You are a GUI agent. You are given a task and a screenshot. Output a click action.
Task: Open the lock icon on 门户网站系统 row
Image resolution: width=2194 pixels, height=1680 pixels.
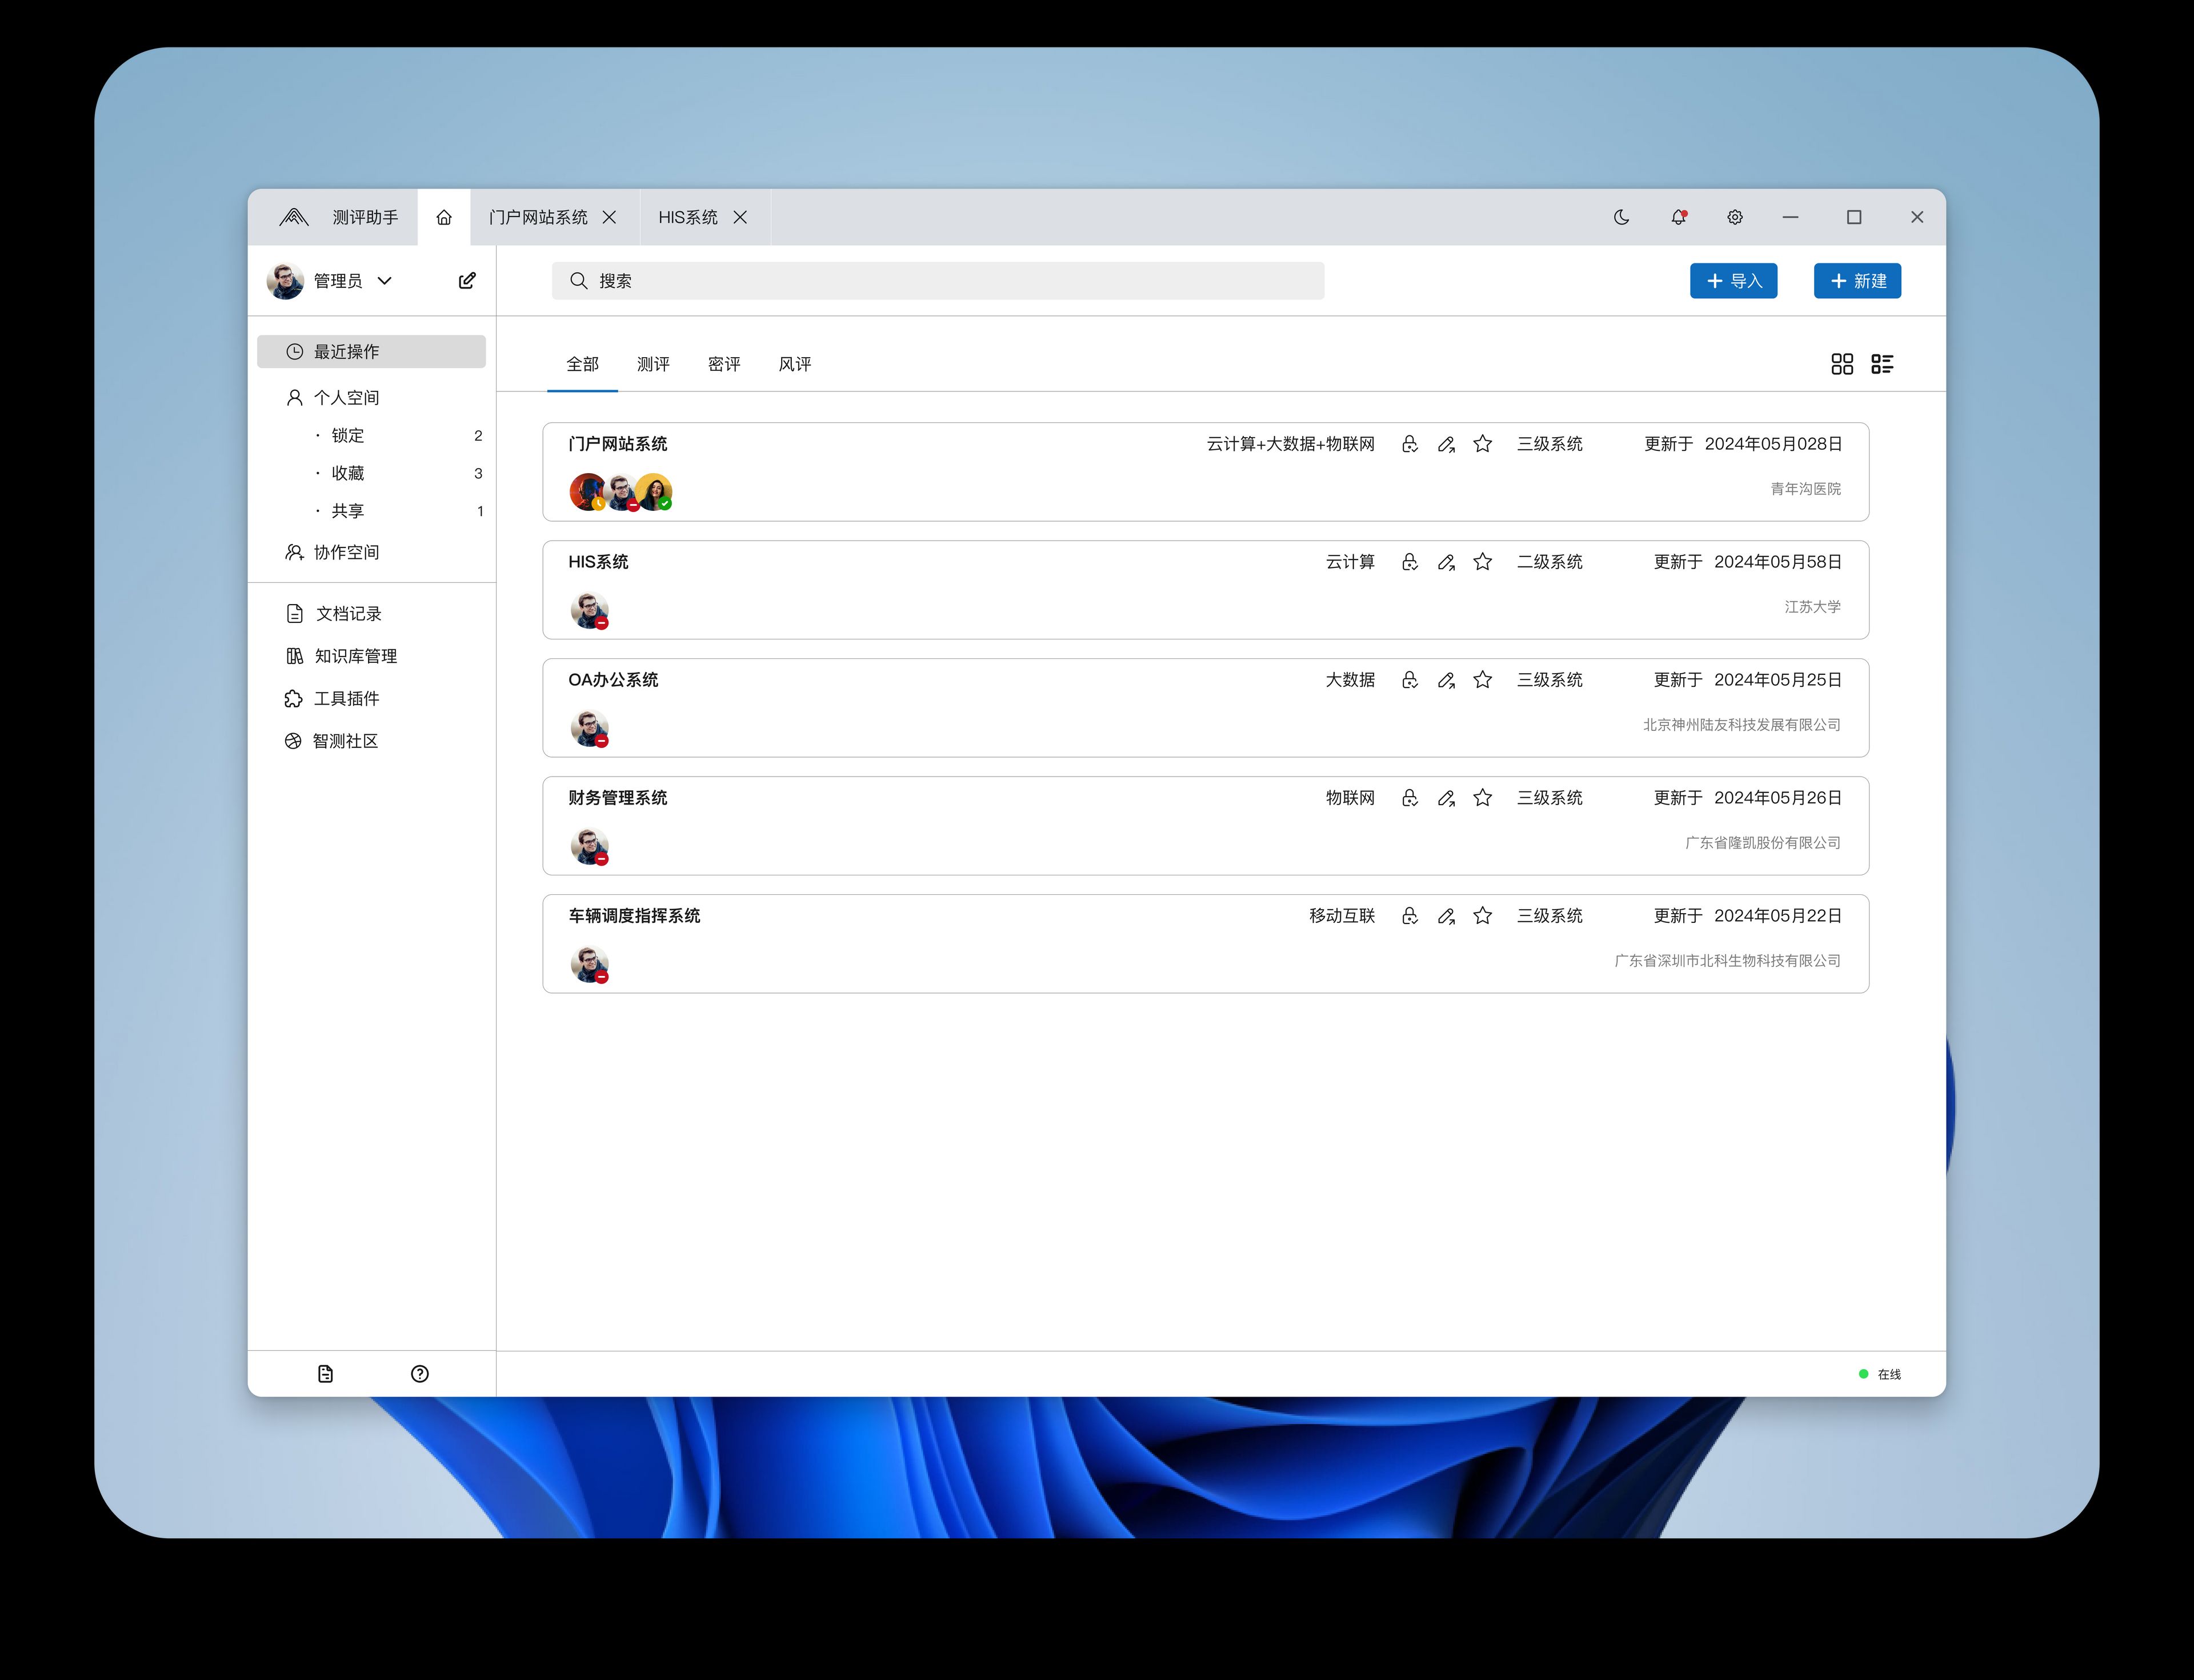click(1409, 444)
